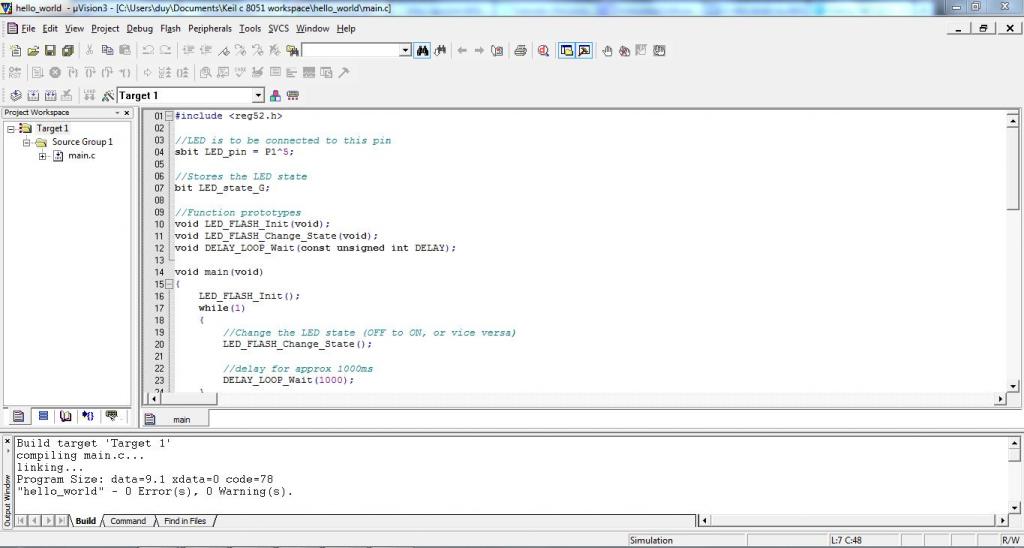Open the Flash menu
1024x548 pixels.
pyautogui.click(x=170, y=29)
